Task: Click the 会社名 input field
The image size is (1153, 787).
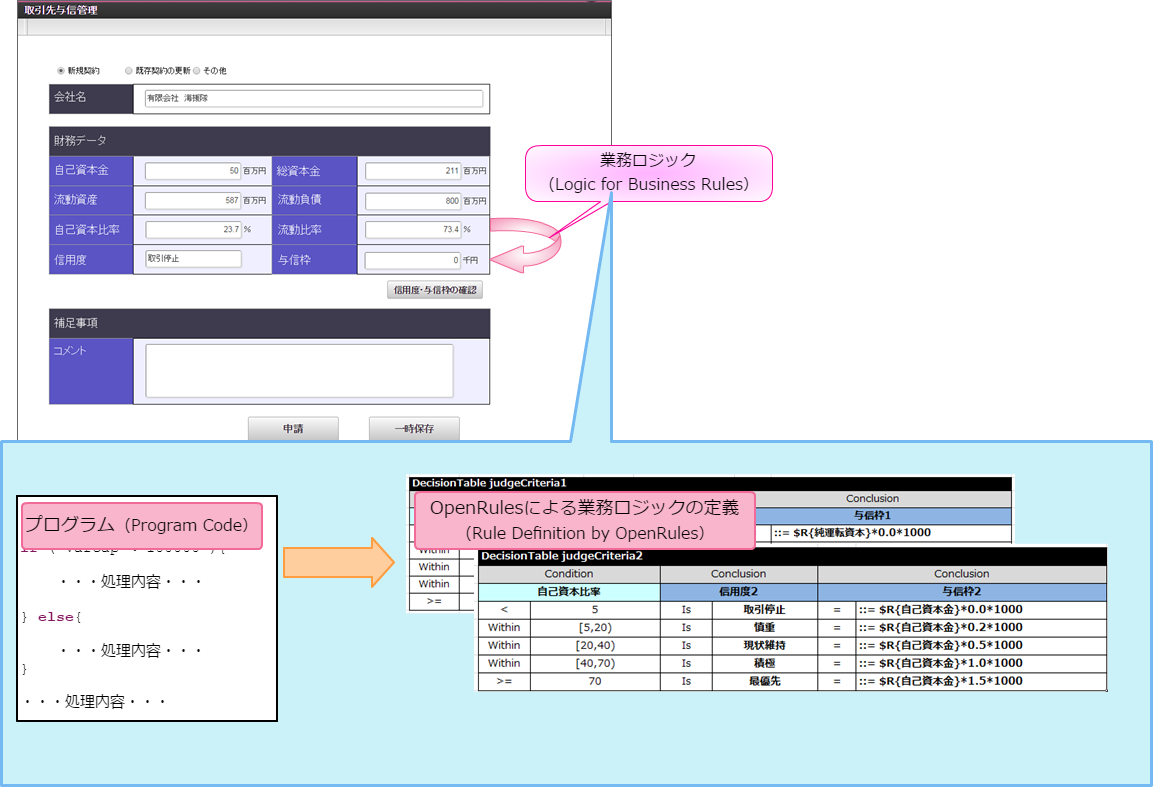Action: [314, 98]
